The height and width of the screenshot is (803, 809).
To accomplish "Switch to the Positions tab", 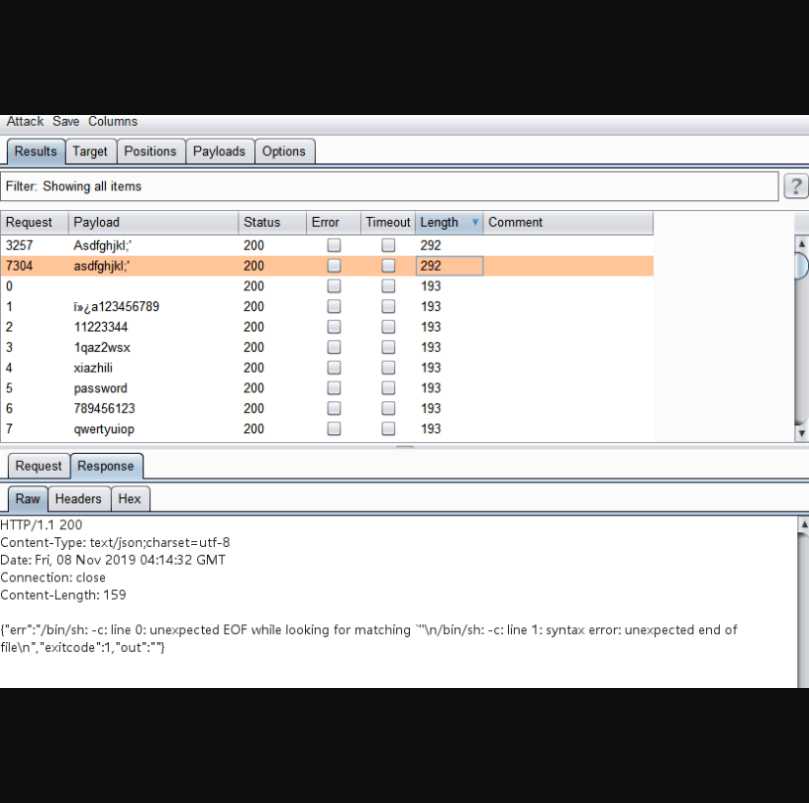I will pos(150,151).
